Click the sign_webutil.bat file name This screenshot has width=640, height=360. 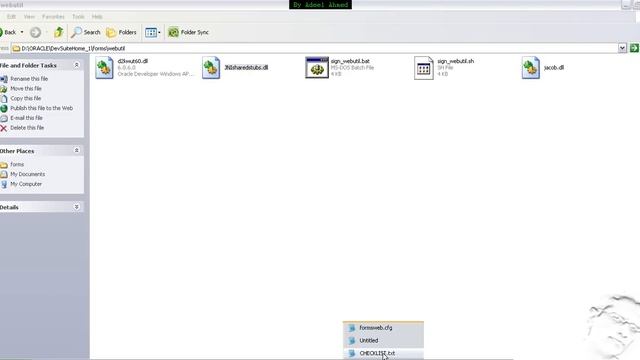[350, 61]
